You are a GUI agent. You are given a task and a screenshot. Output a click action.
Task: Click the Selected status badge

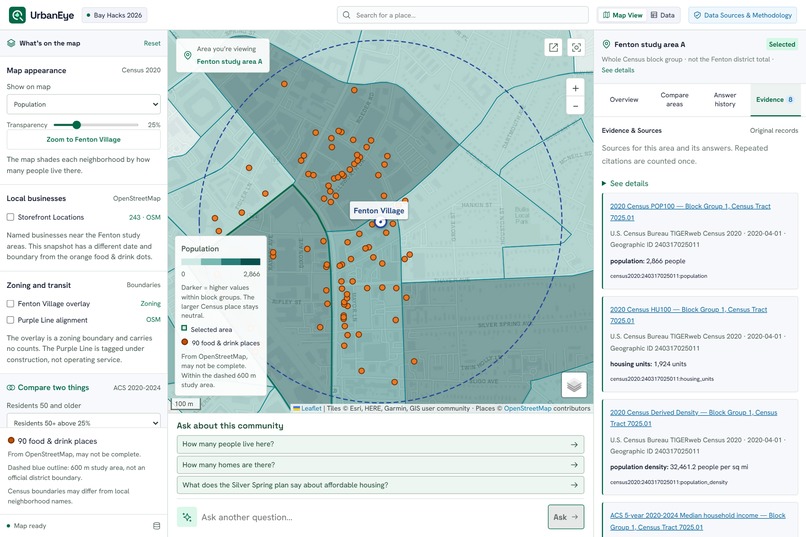coord(782,44)
